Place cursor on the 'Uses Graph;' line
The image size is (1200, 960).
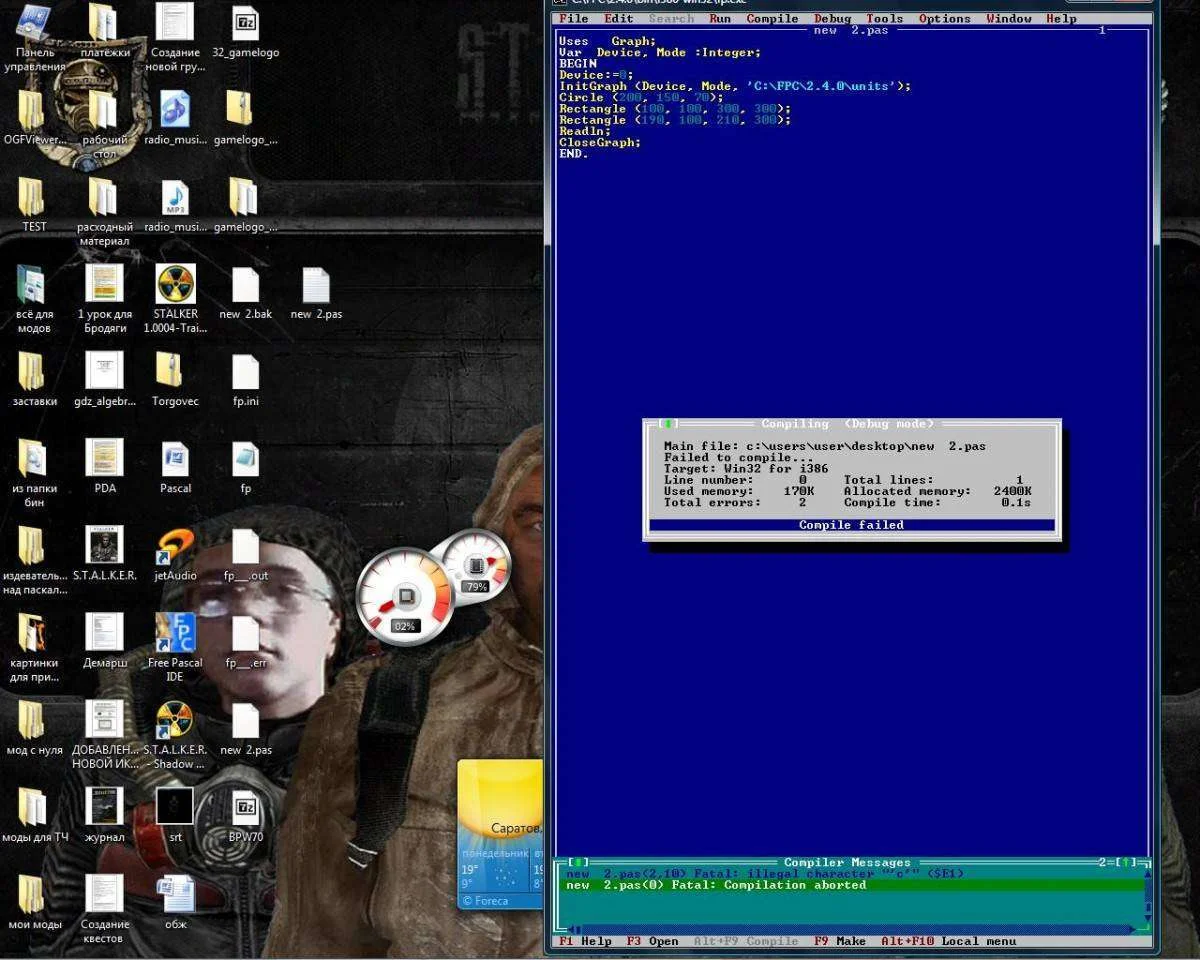[x=608, y=41]
